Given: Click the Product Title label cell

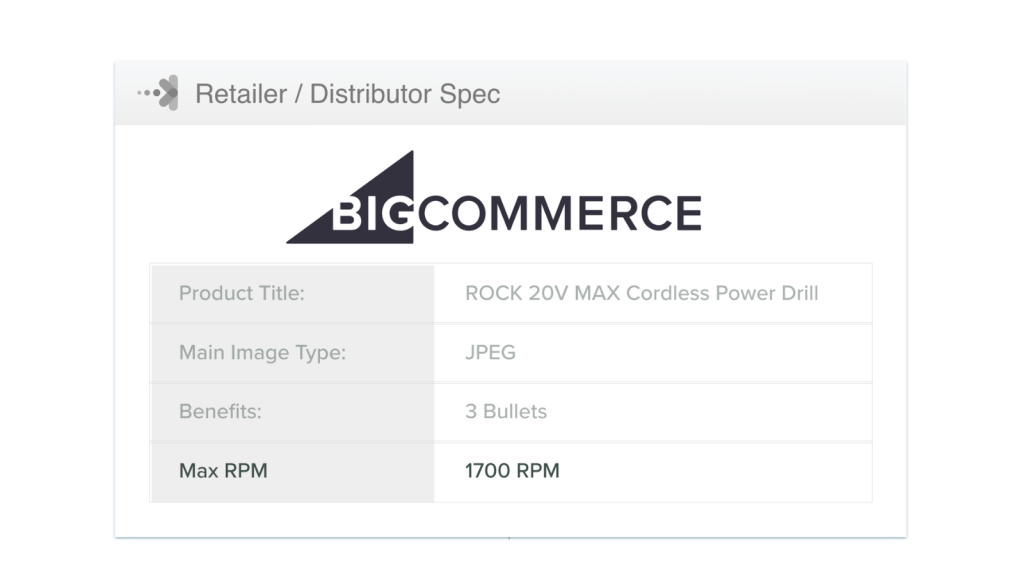Looking at the screenshot, I should [x=293, y=293].
